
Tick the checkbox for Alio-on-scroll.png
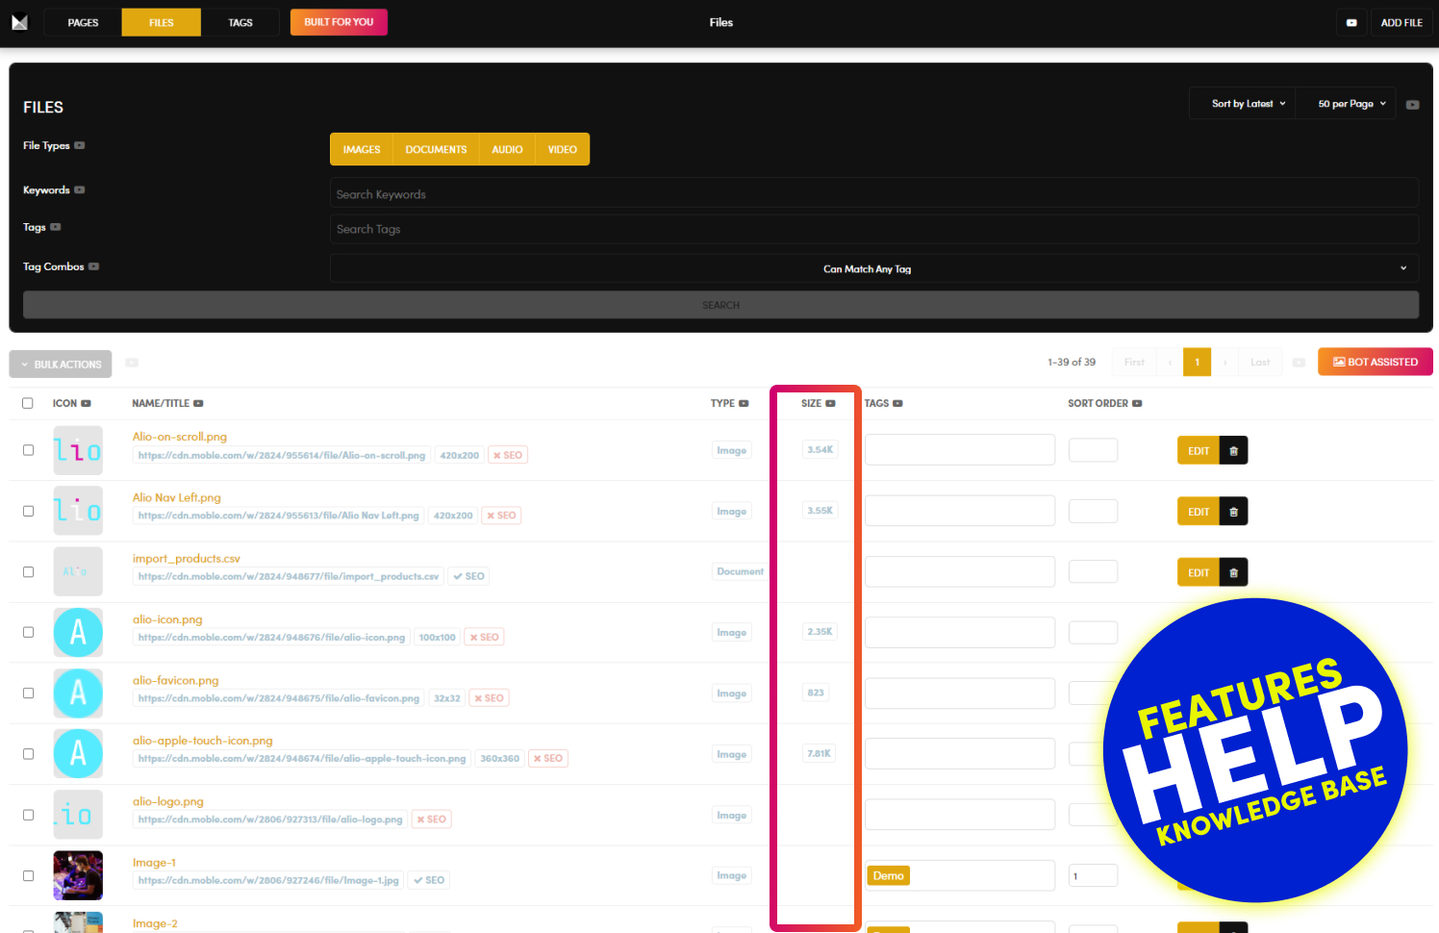click(28, 450)
